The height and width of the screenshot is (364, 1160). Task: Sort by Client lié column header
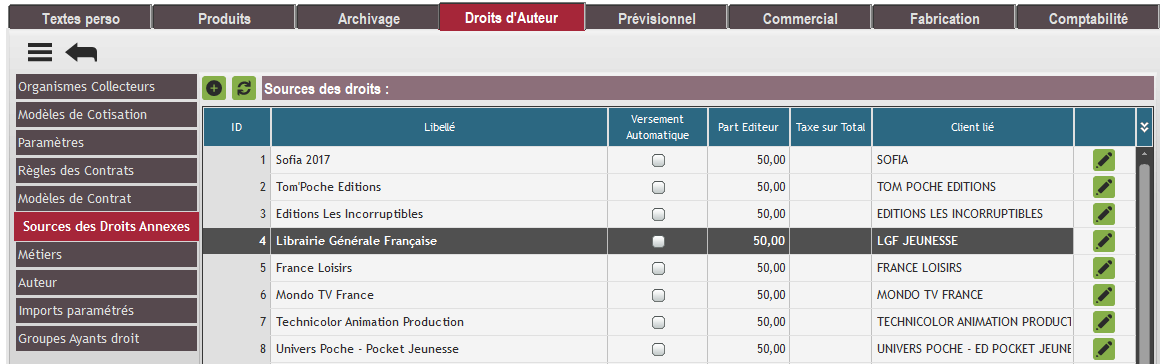pyautogui.click(x=972, y=127)
